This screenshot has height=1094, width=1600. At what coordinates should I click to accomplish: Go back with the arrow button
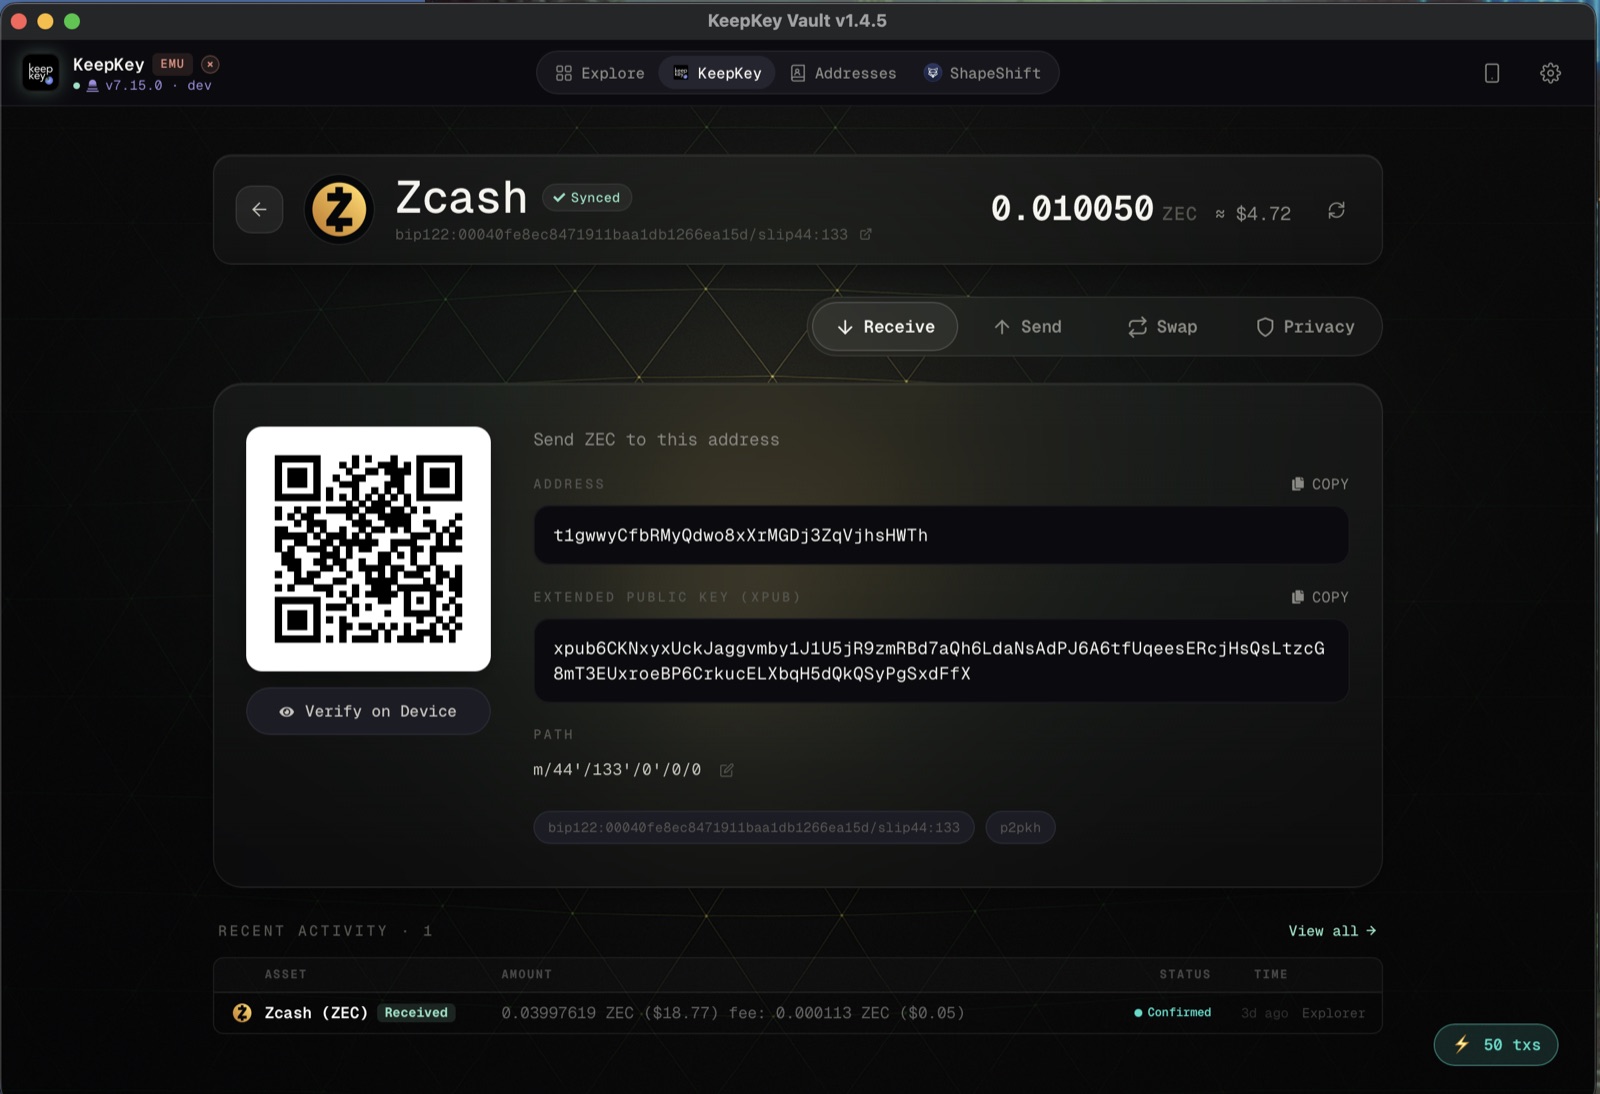click(259, 210)
